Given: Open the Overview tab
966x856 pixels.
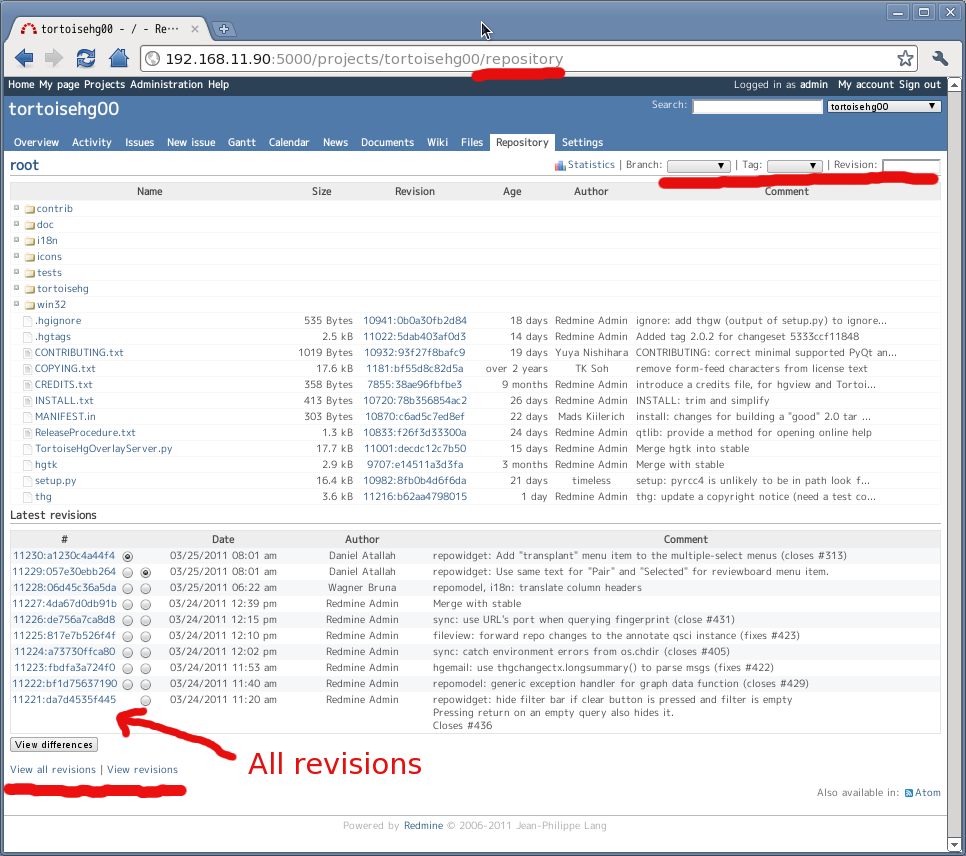Looking at the screenshot, I should click(x=36, y=142).
